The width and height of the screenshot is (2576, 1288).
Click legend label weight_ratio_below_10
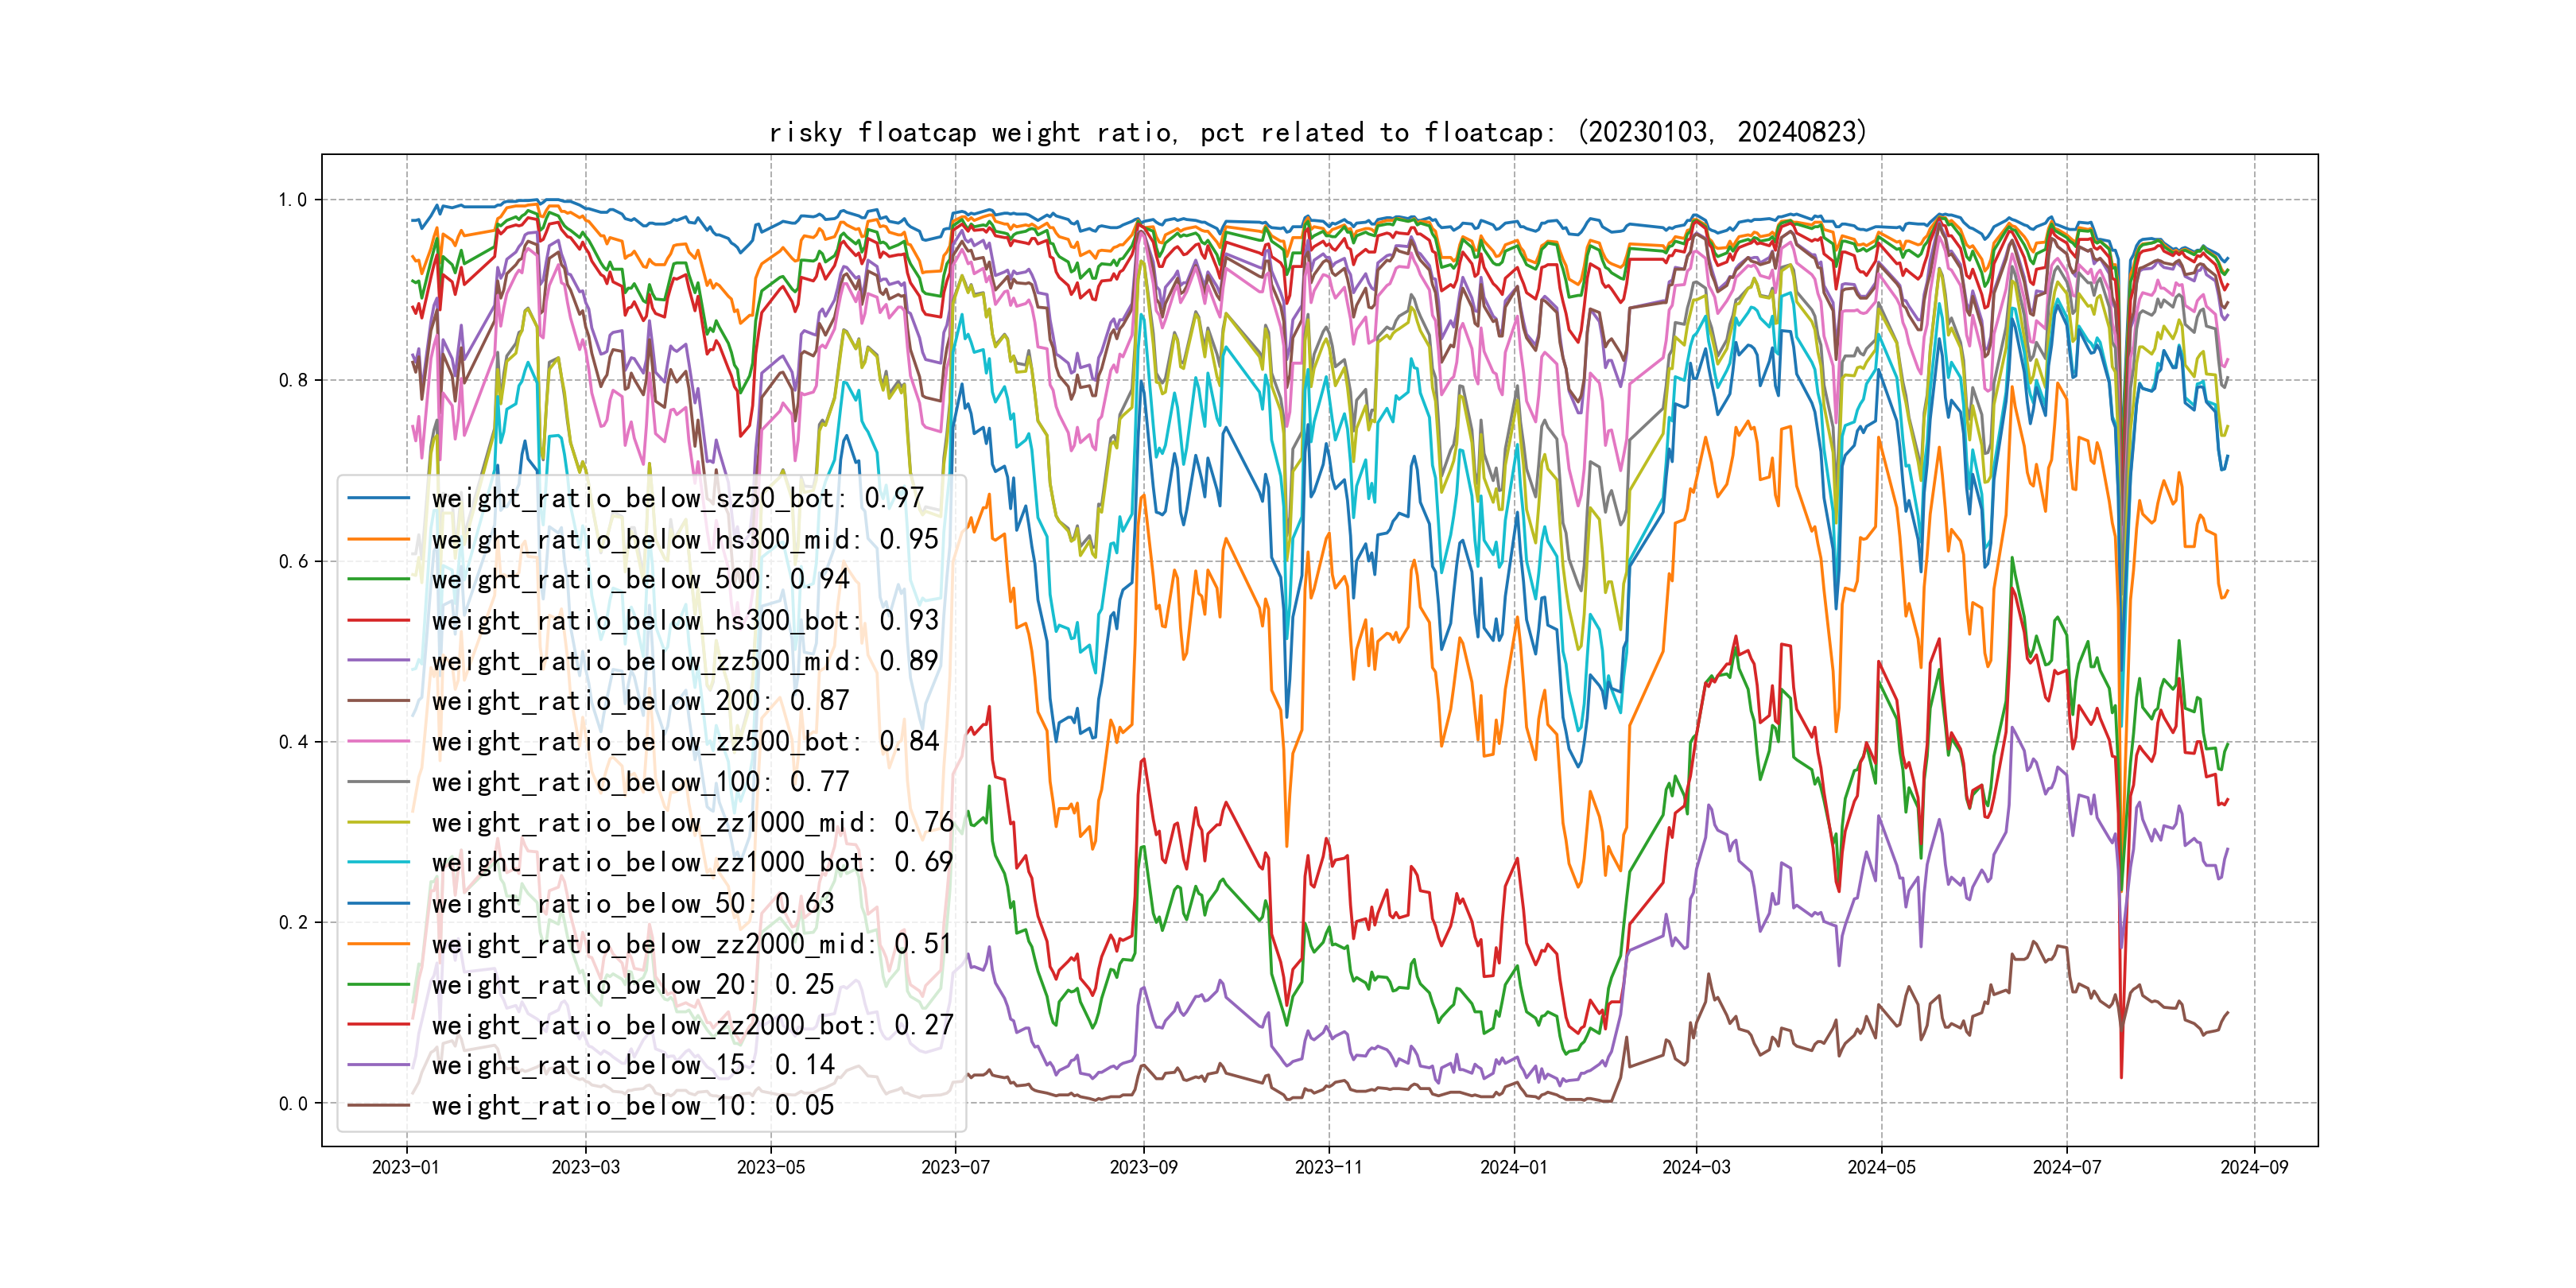(x=632, y=1106)
